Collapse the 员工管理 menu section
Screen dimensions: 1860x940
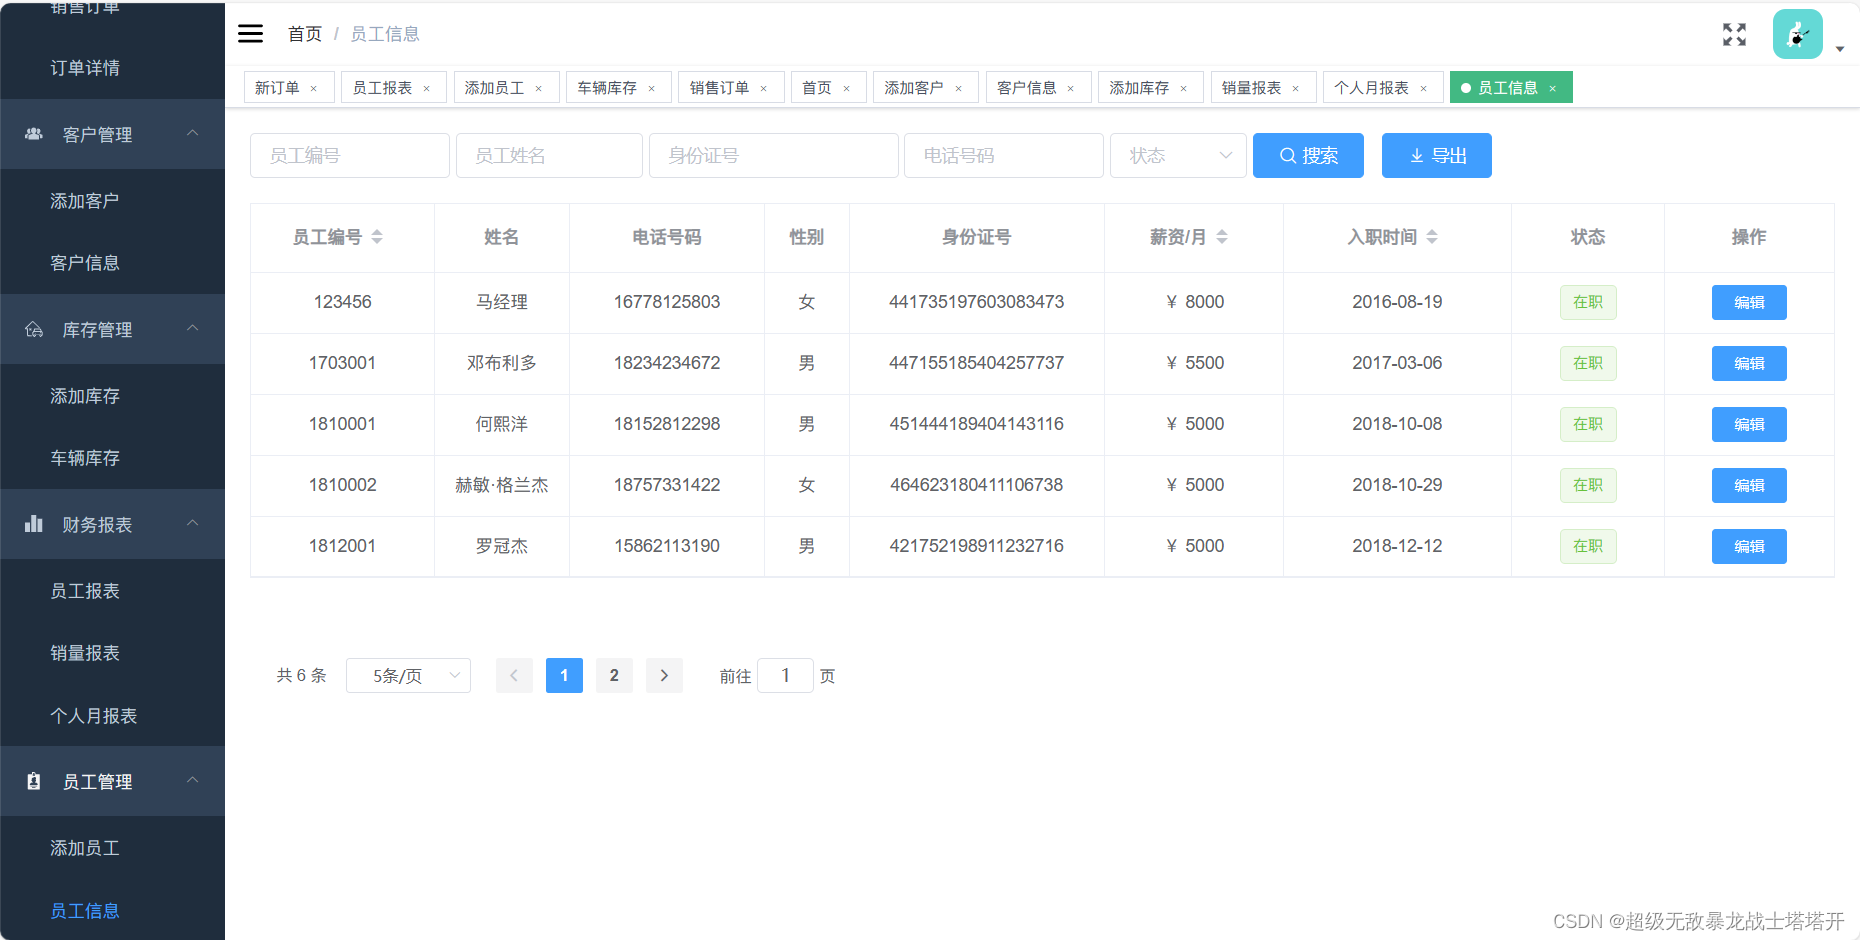(x=193, y=780)
